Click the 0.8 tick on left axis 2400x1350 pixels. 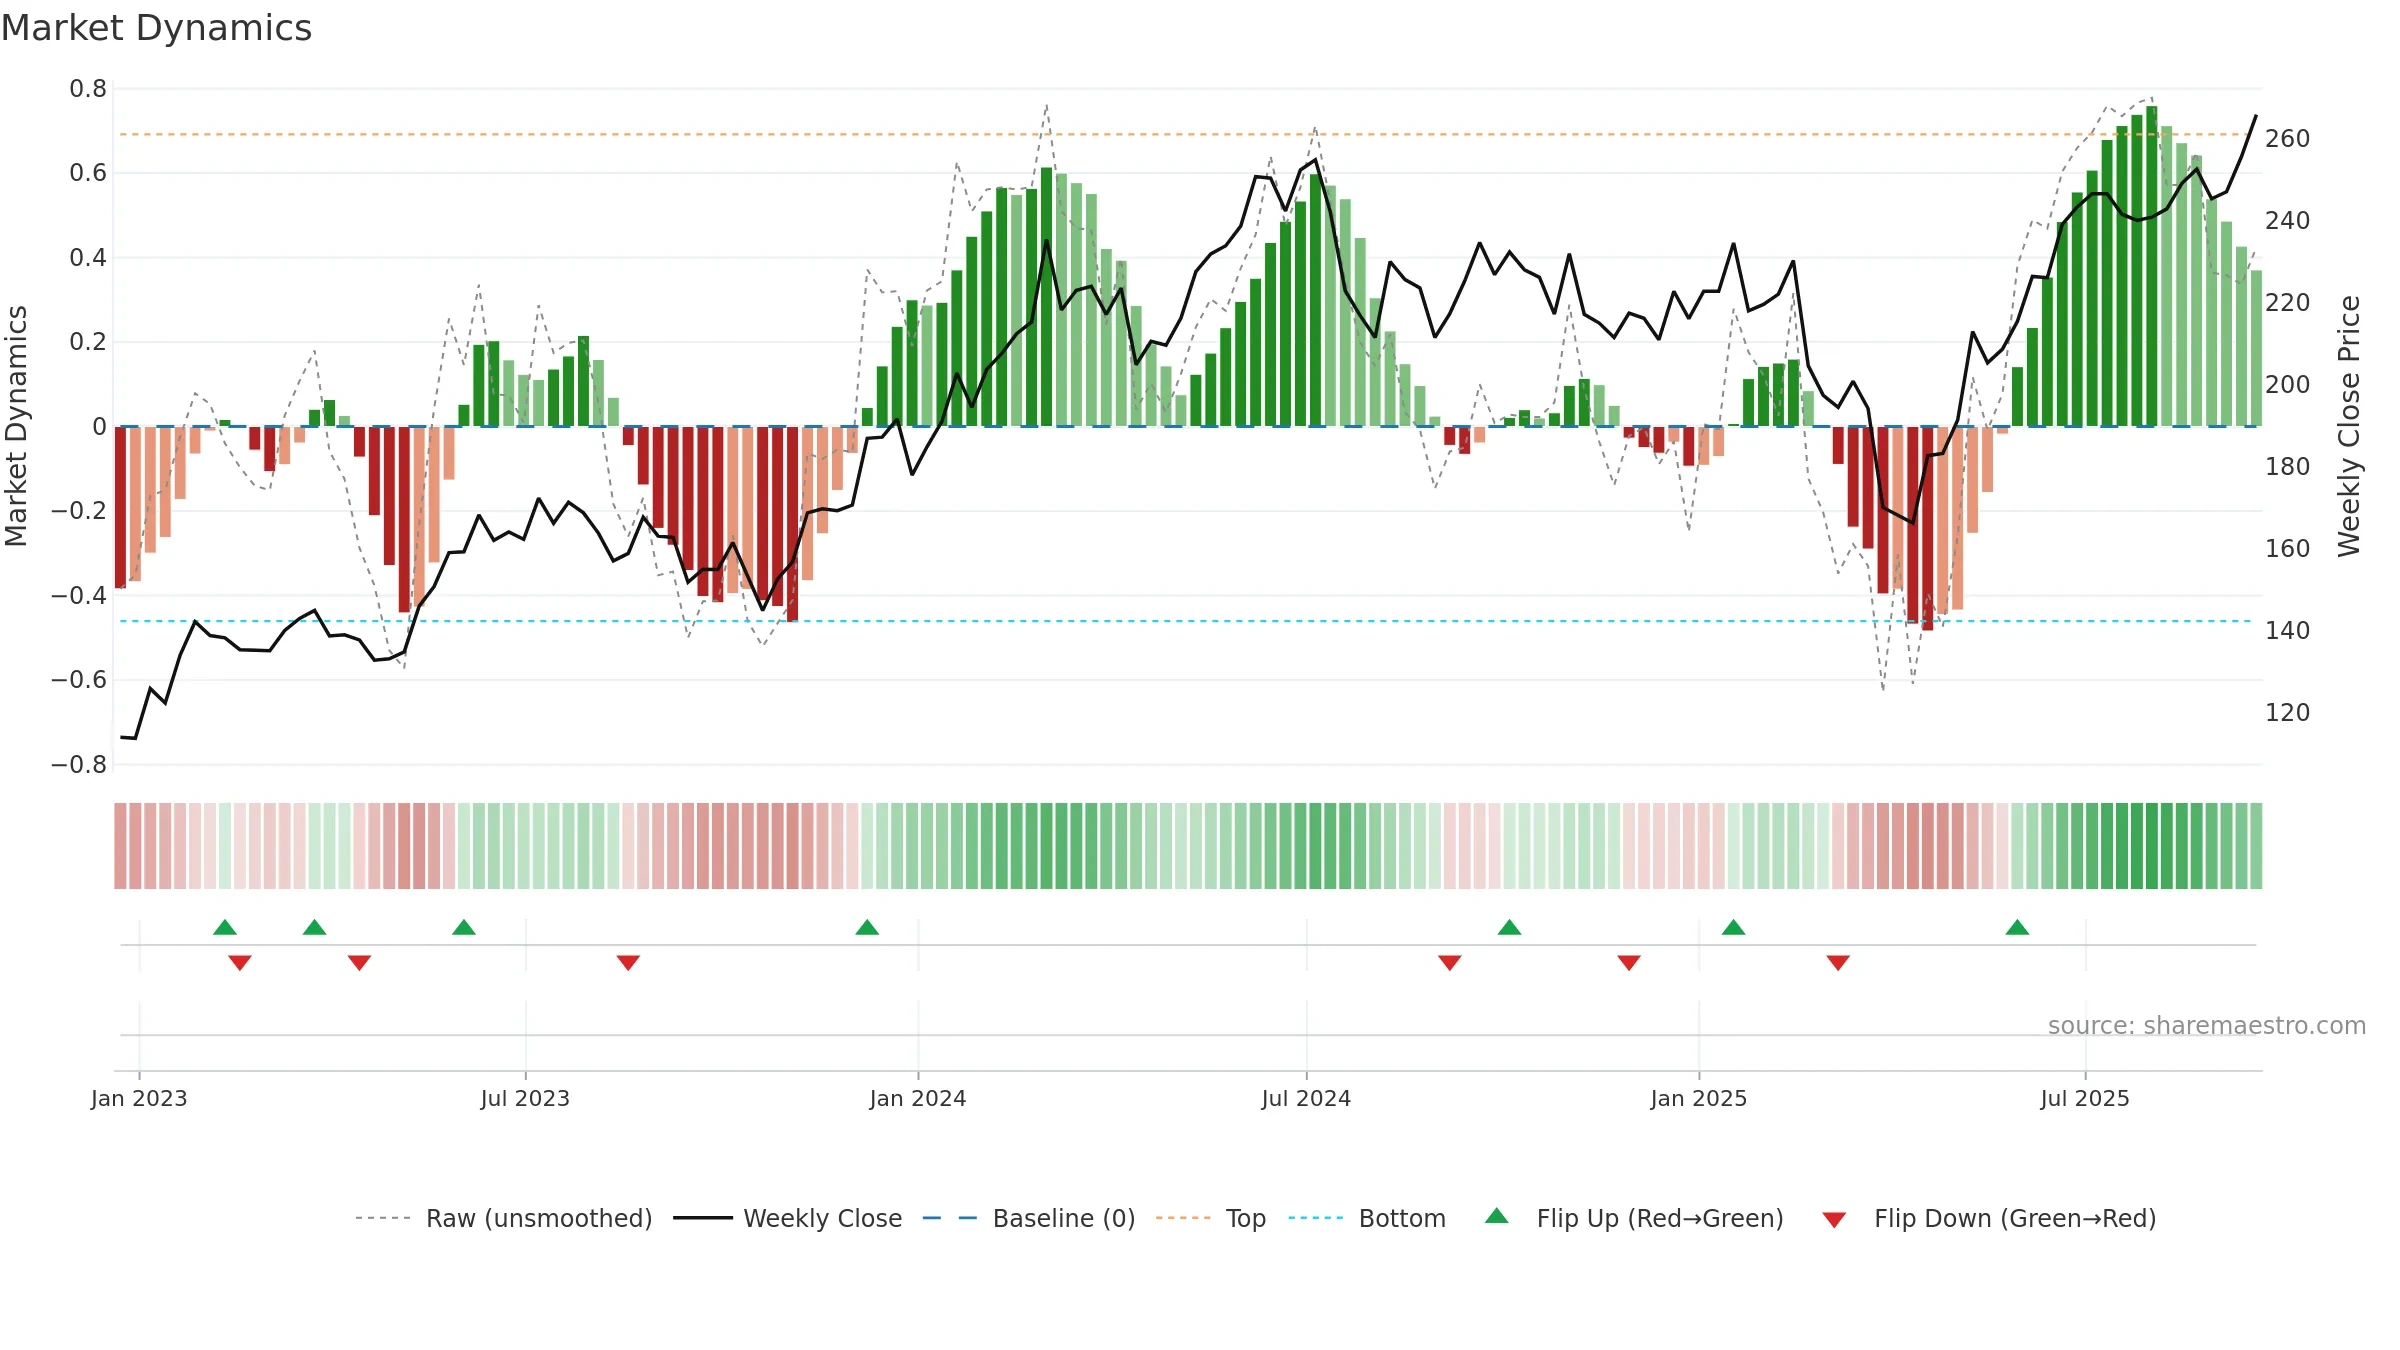pos(88,89)
